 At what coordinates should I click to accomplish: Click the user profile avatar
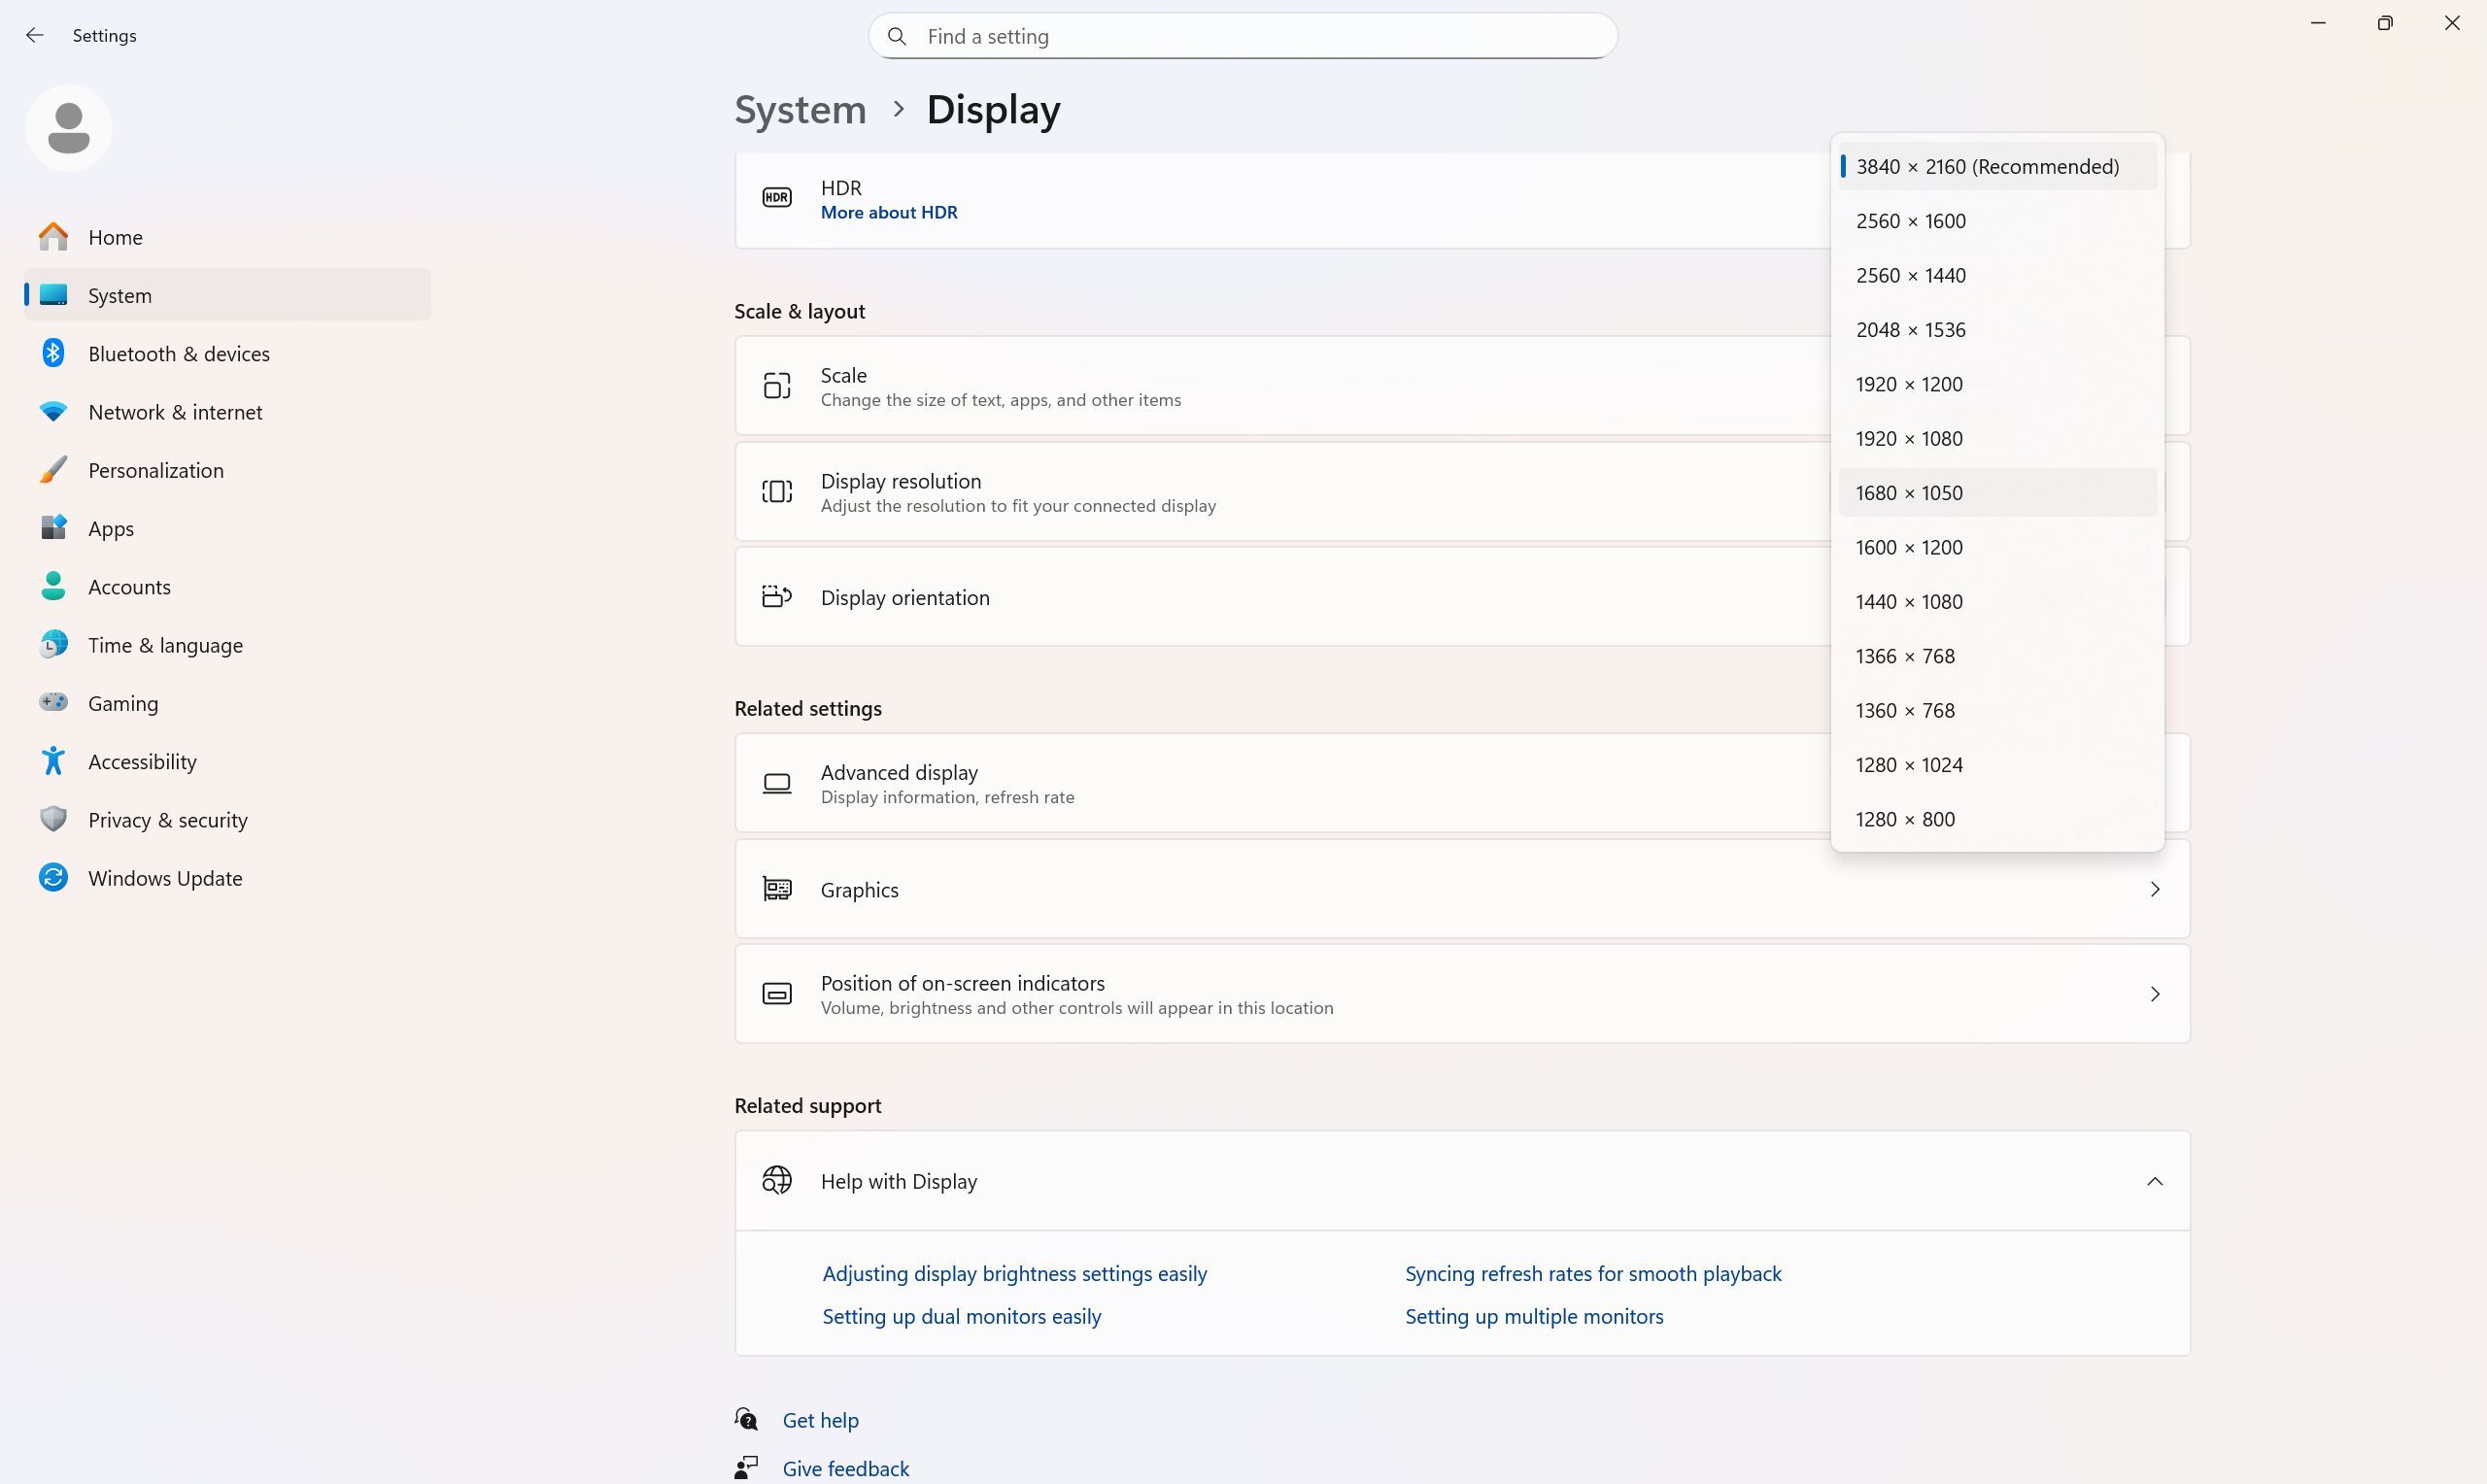69,128
